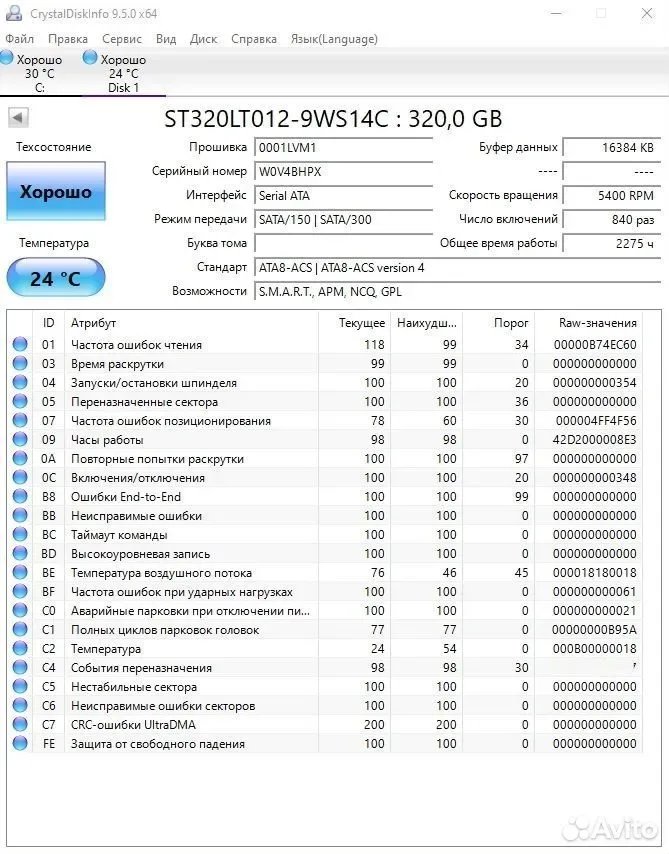
Task: Click status icon for FE Защита от свободного падения
Action: click(20, 743)
